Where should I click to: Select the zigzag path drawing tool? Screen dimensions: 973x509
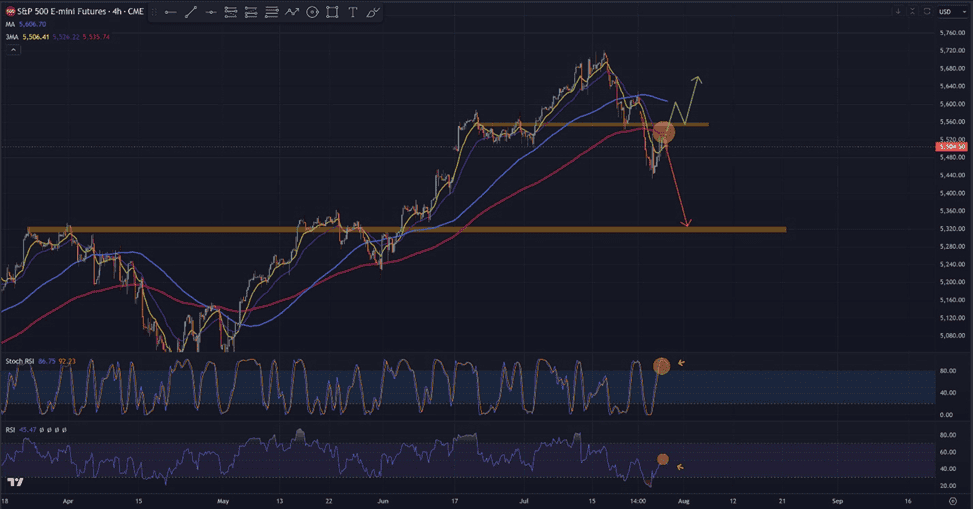tap(292, 12)
